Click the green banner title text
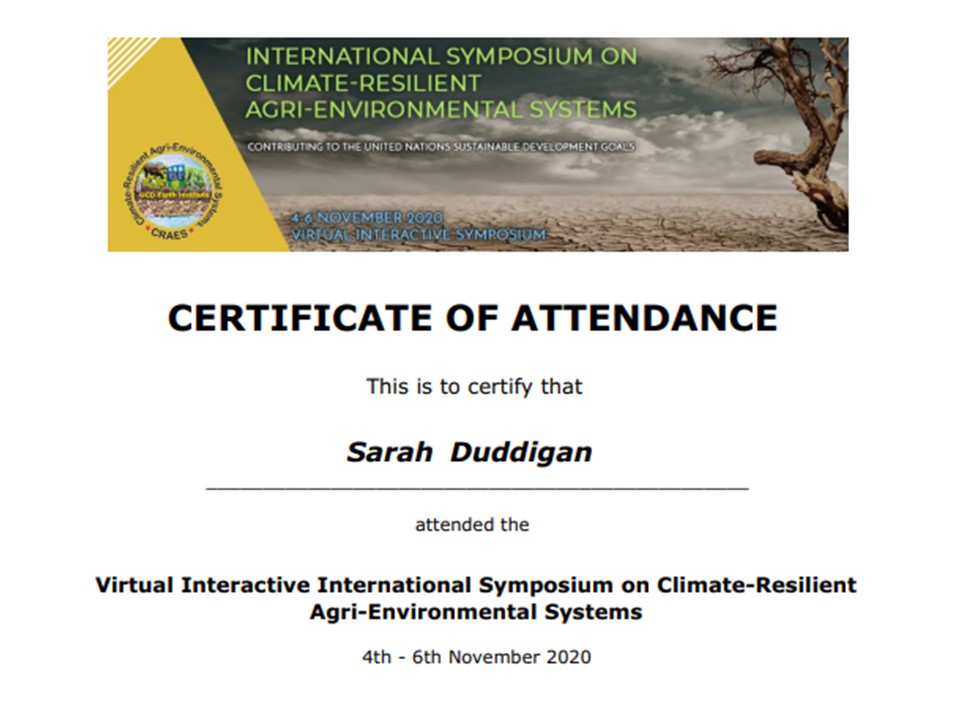The image size is (960, 720). 441,83
